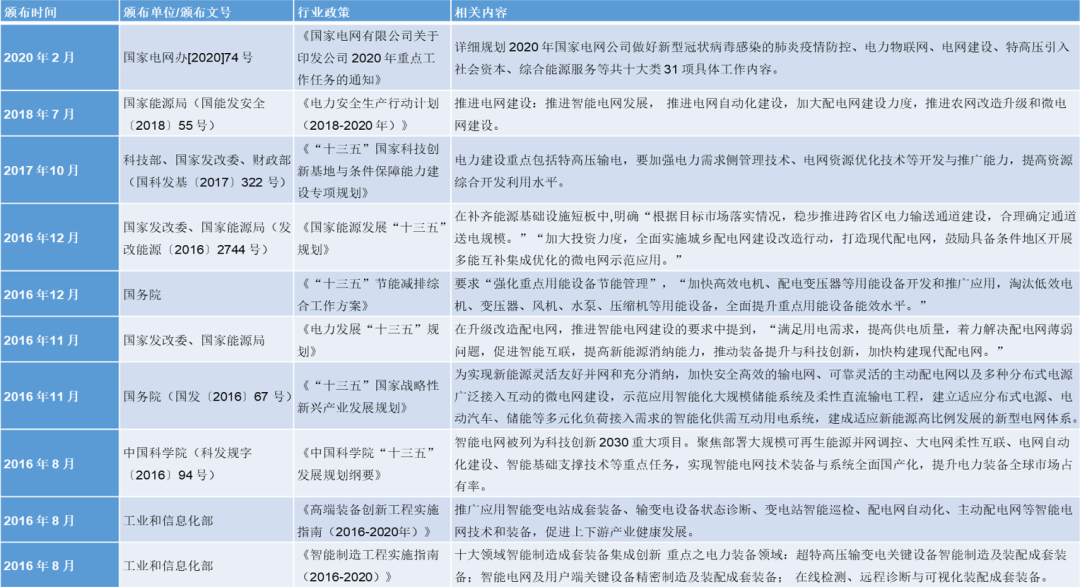Screen dimensions: 1080x587
Task: Click content starting 智能电网被列为科技创新2030重大项目
Action: coord(765,464)
